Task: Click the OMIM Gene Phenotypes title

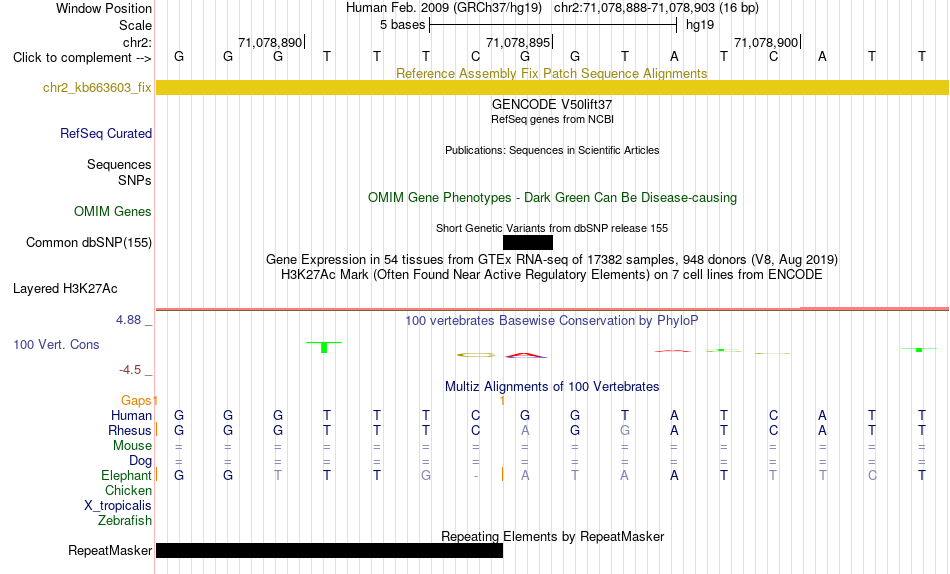Action: pos(552,198)
